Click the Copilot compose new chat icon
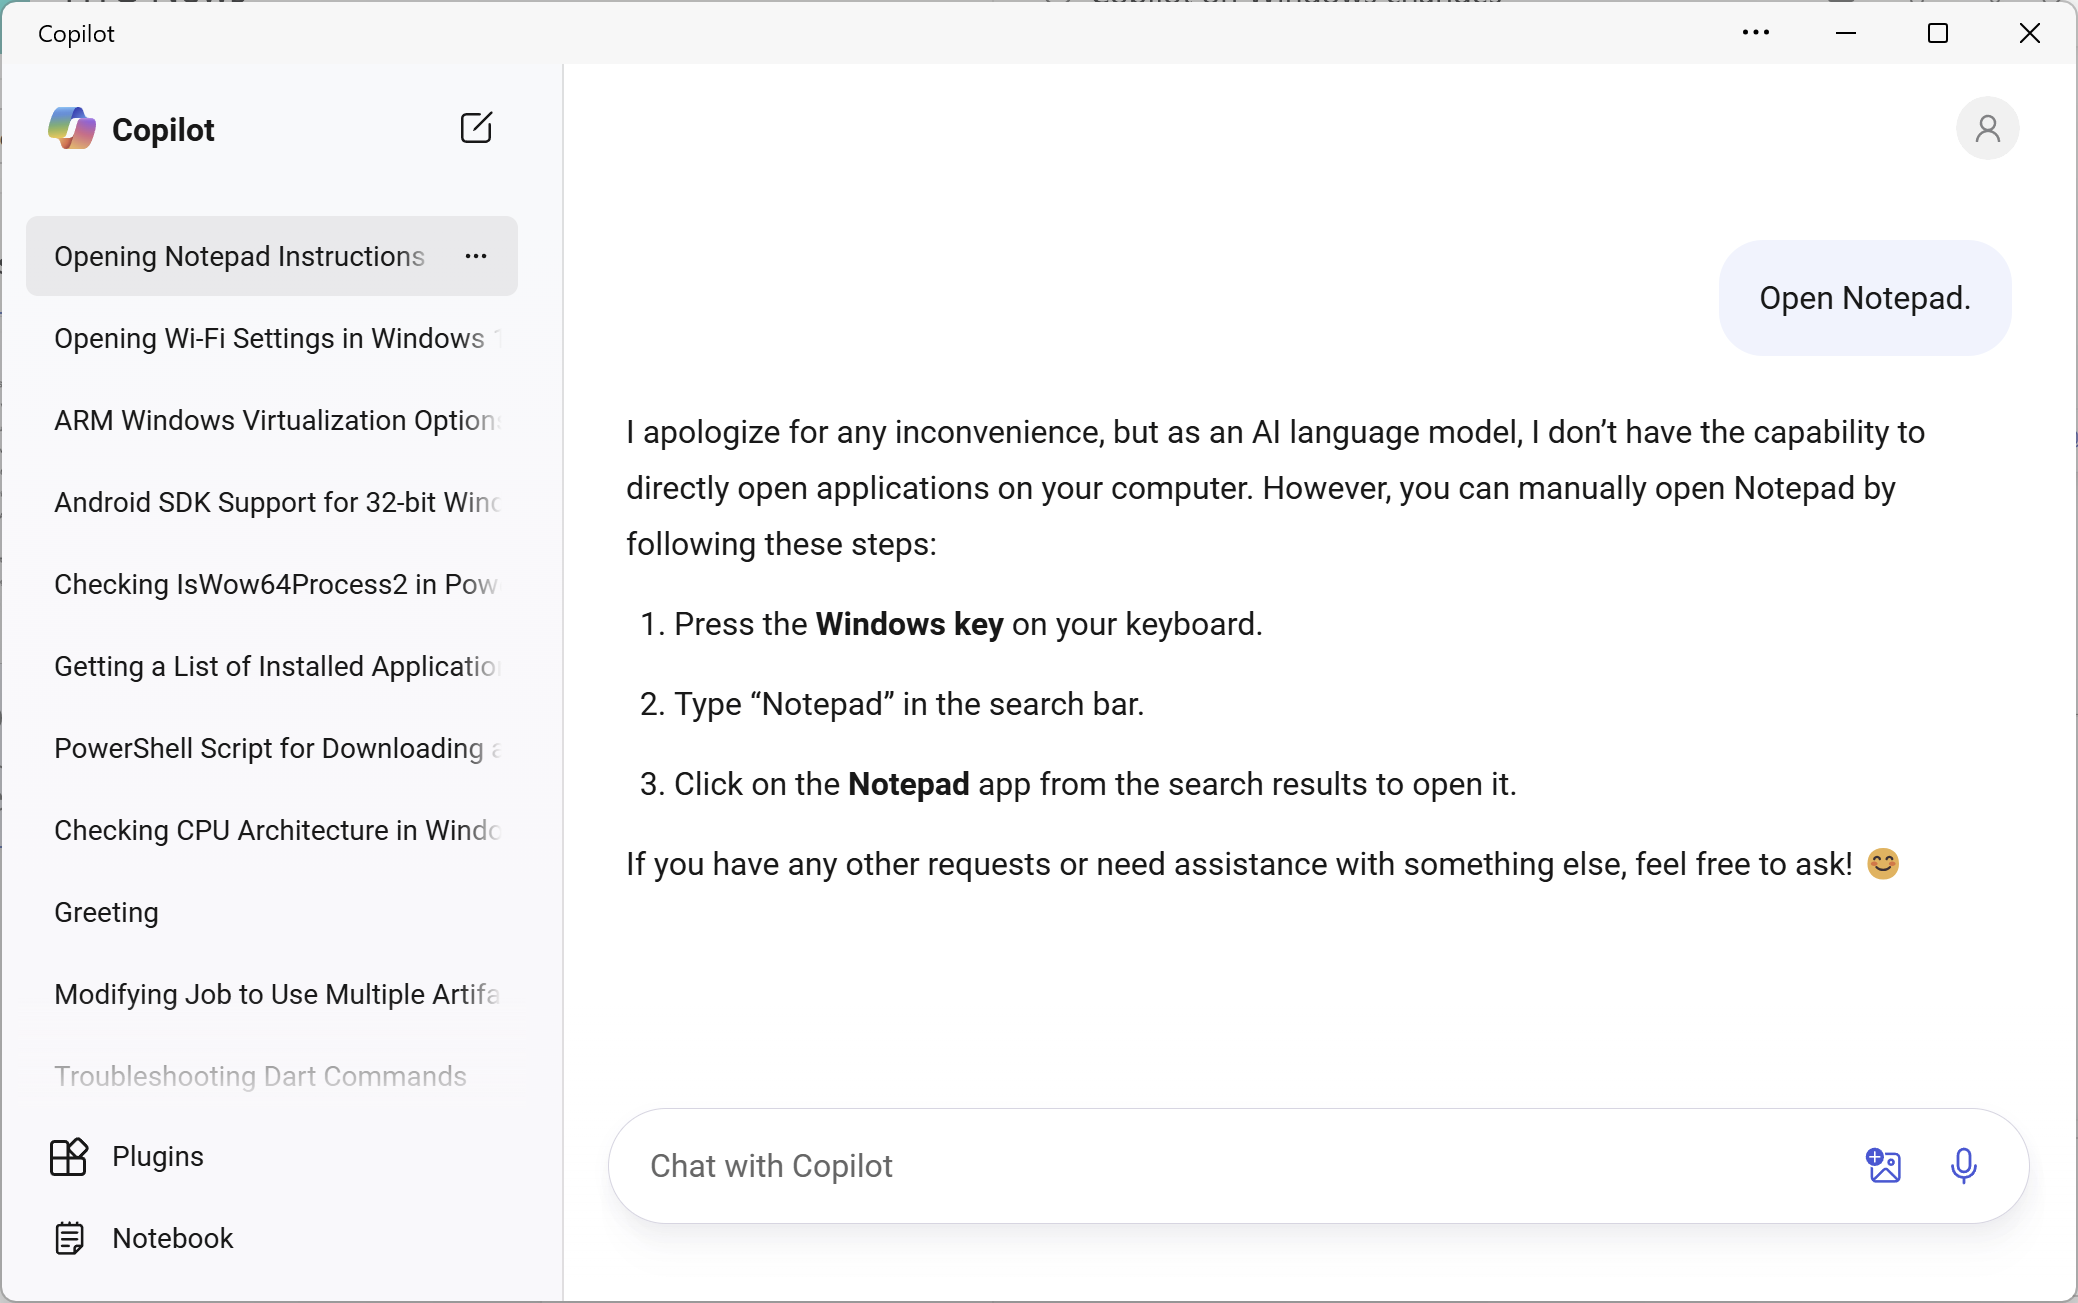The height and width of the screenshot is (1303, 2078). 477,129
